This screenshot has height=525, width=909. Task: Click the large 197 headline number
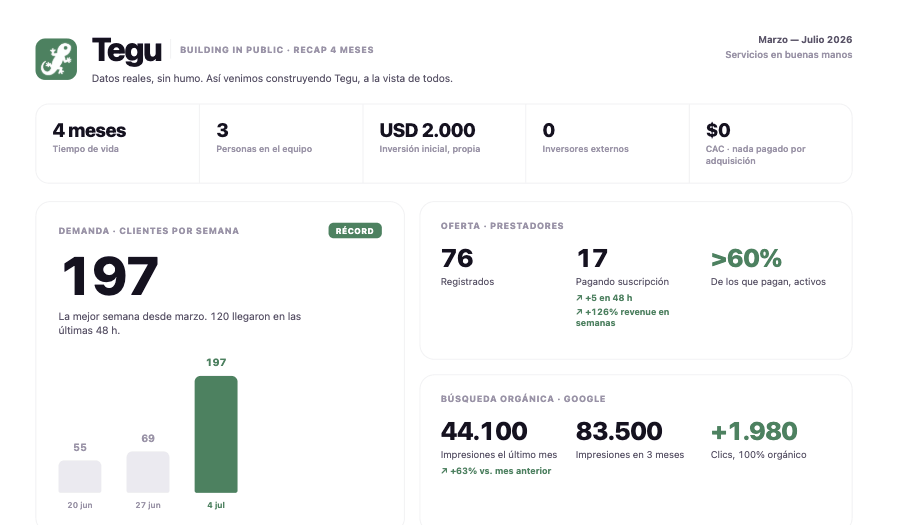point(110,276)
